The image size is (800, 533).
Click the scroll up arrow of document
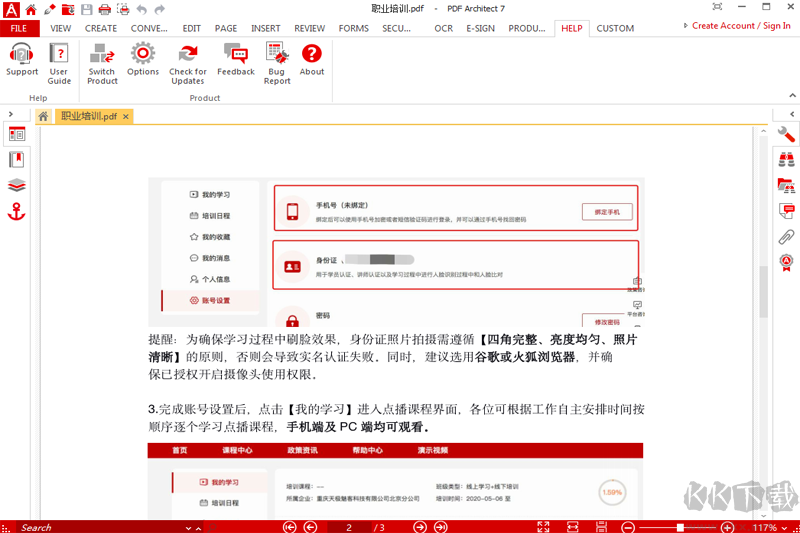pyautogui.click(x=763, y=132)
